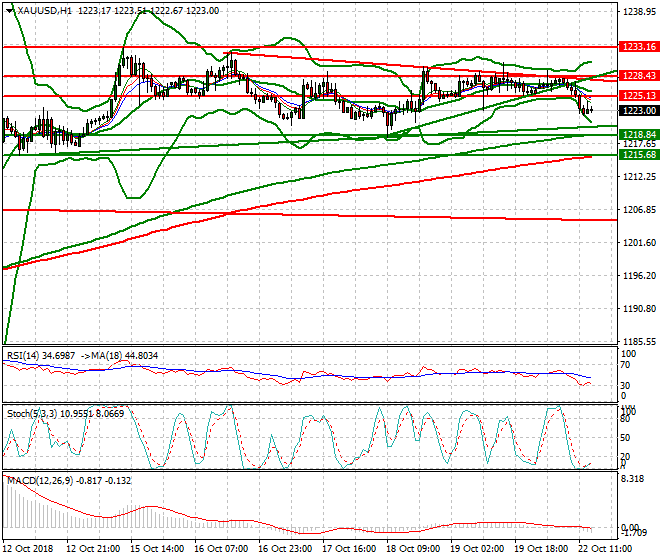The width and height of the screenshot is (660, 560).
Task: Click the Stochastic scale value 50
Action: 625,438
